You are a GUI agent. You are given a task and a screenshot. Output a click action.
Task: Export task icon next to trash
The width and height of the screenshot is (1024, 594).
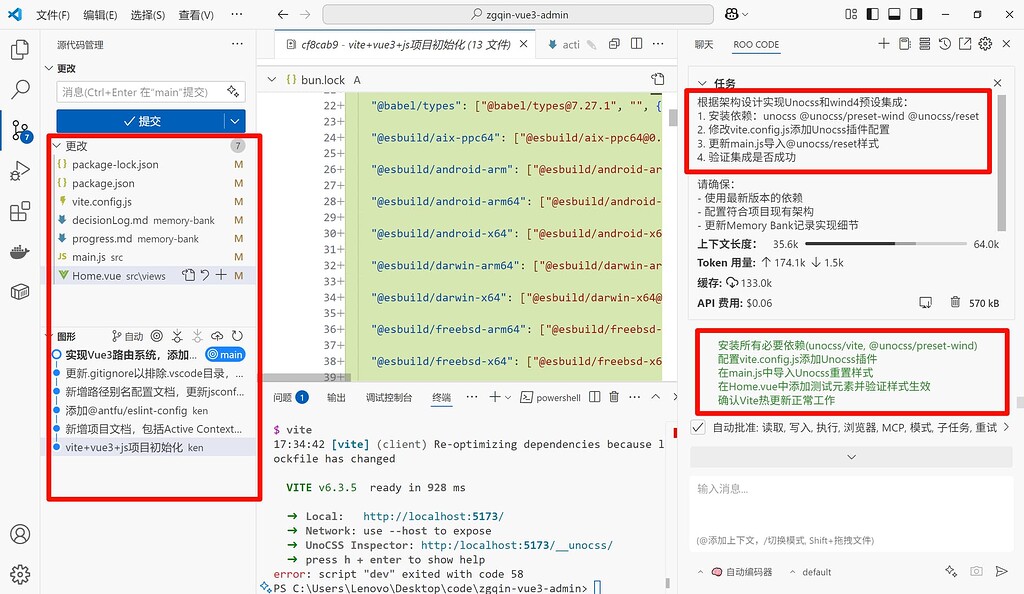[925, 302]
